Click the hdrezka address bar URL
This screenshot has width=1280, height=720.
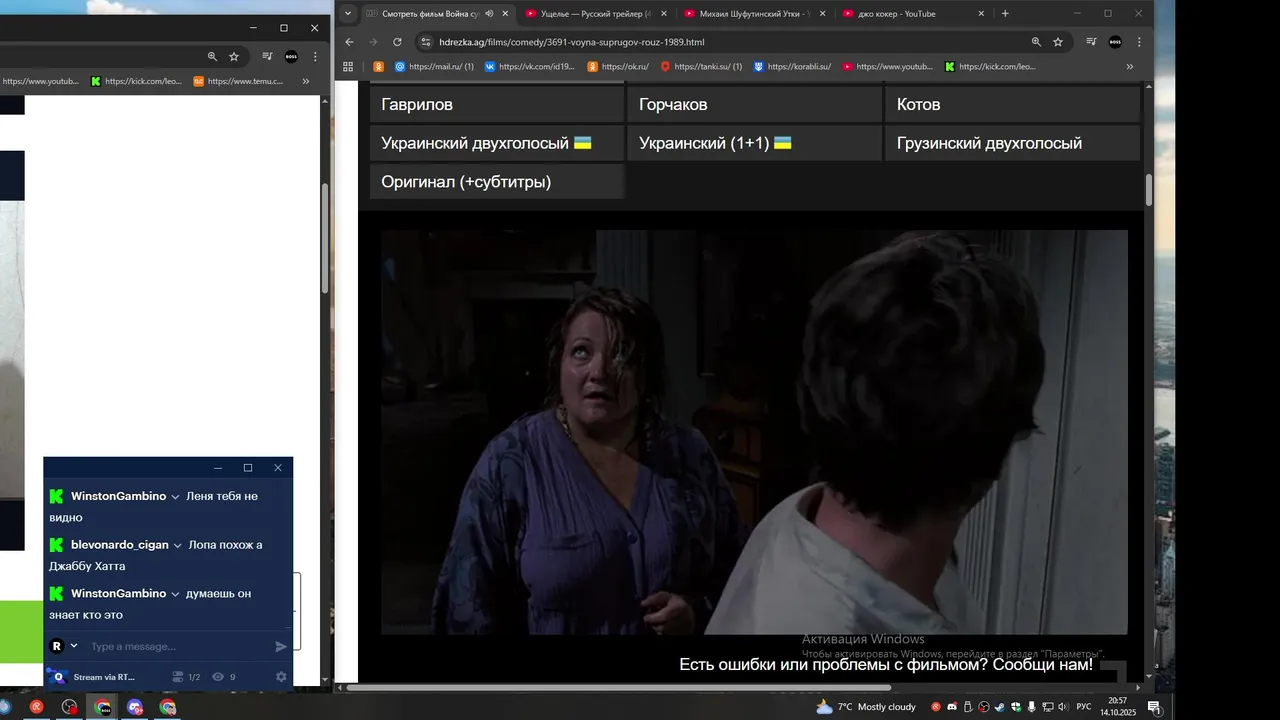pyautogui.click(x=571, y=42)
